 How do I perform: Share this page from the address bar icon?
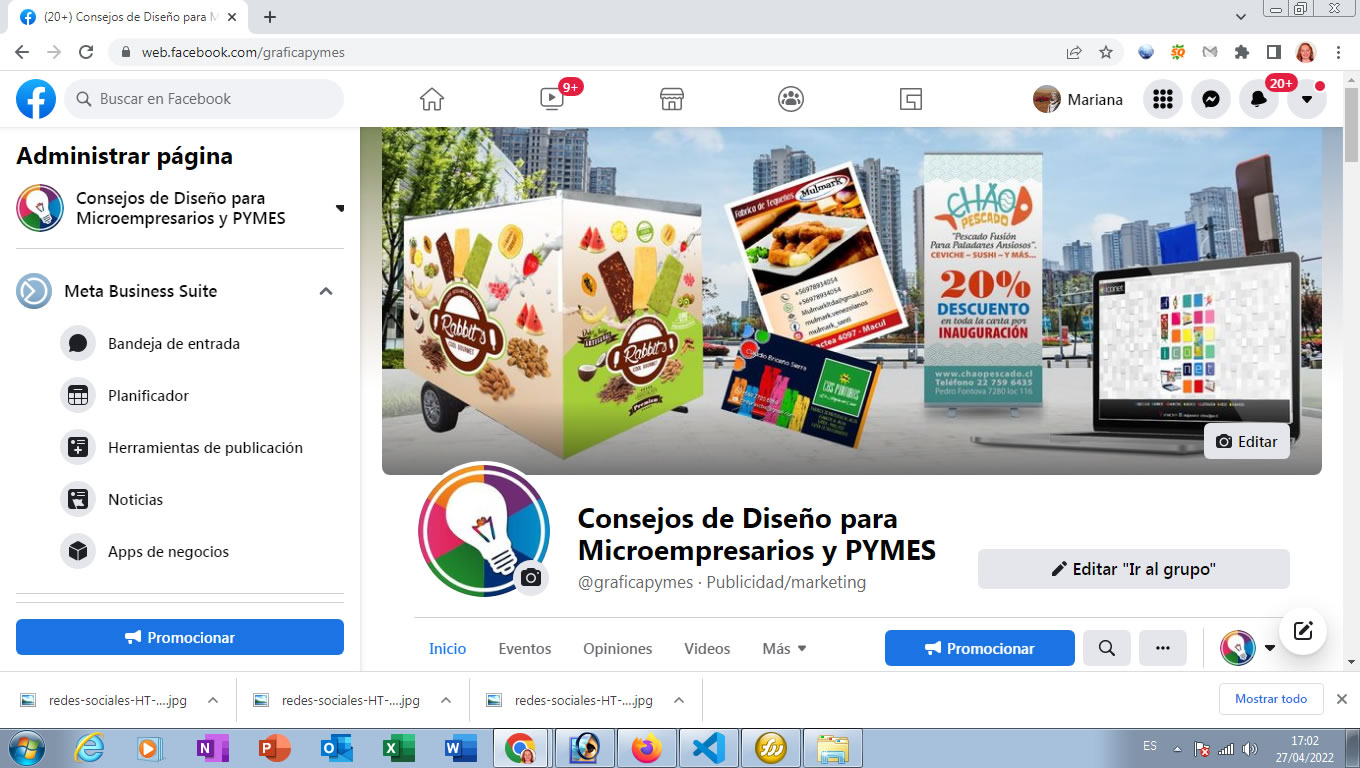tap(1074, 52)
